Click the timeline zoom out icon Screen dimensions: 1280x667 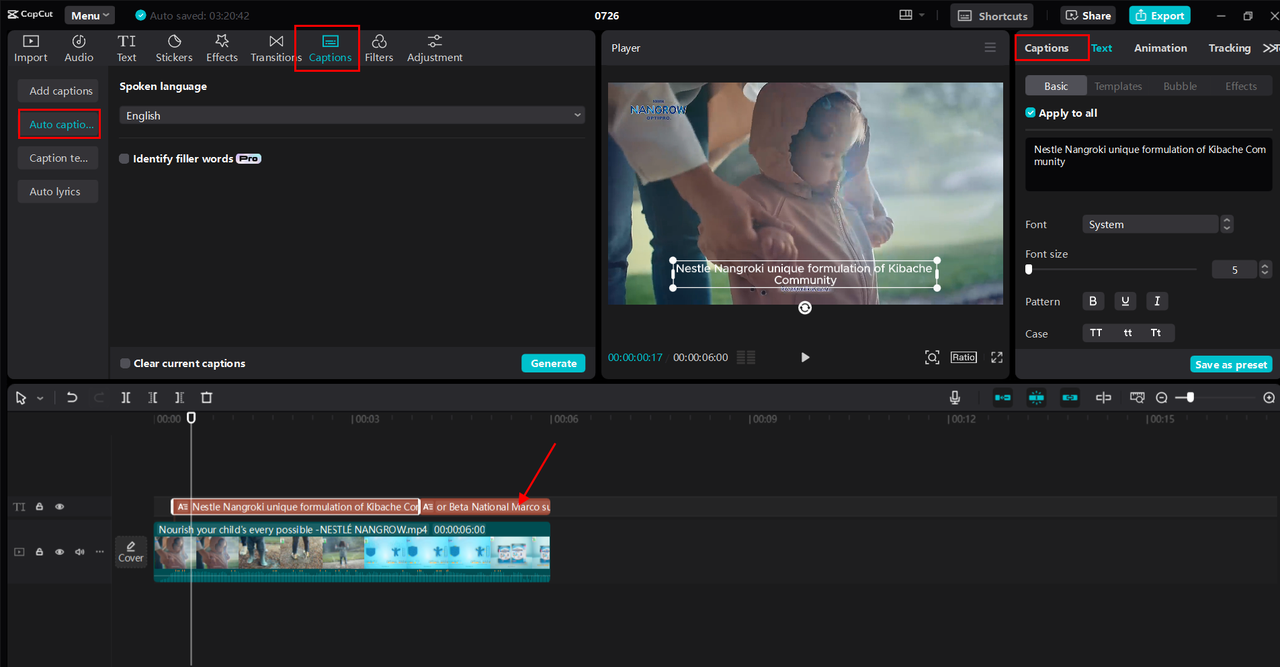(x=1162, y=398)
